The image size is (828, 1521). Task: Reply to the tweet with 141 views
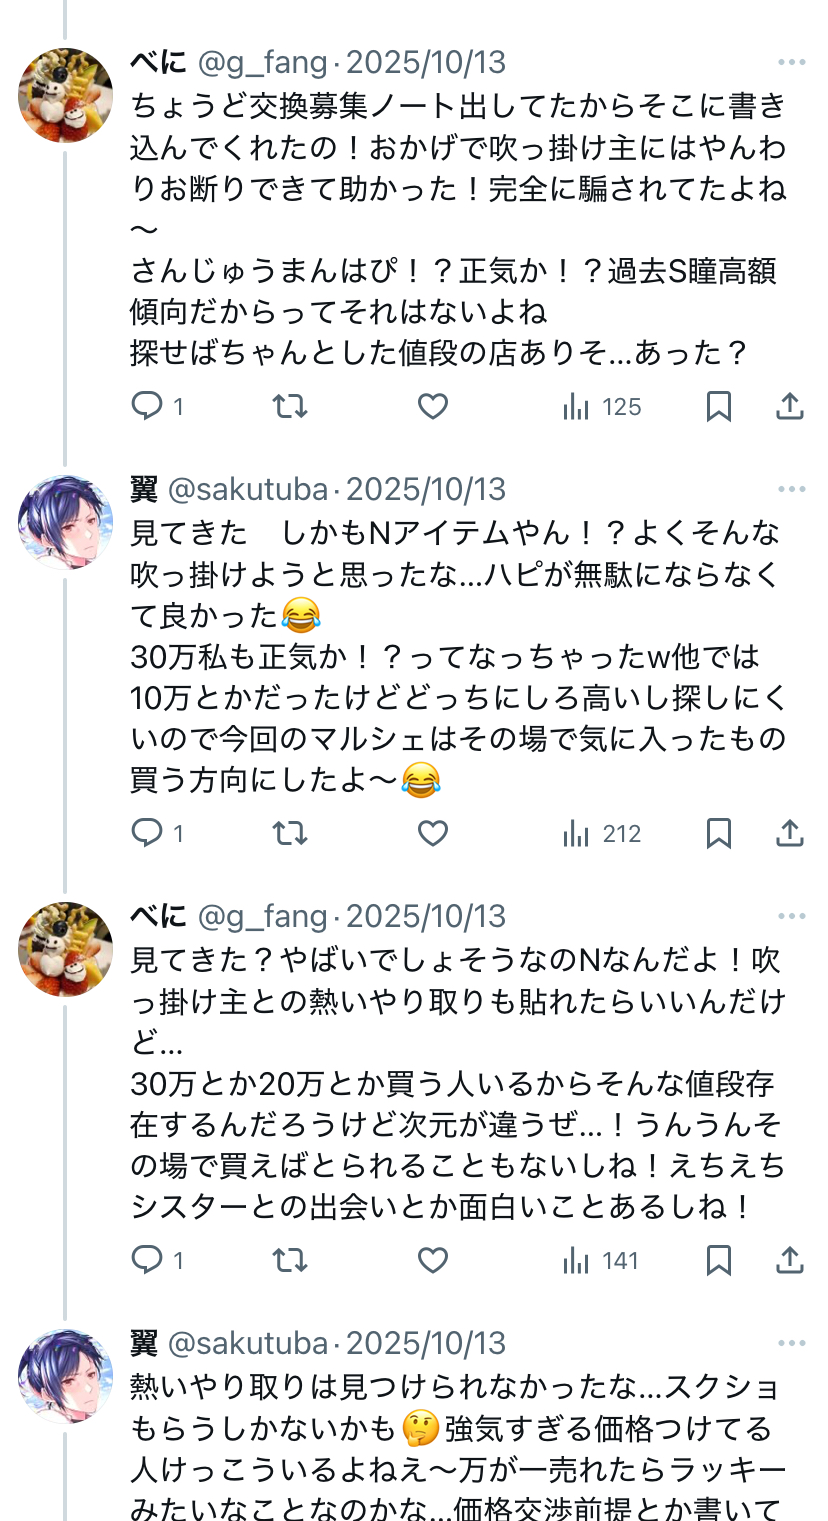pos(147,1260)
